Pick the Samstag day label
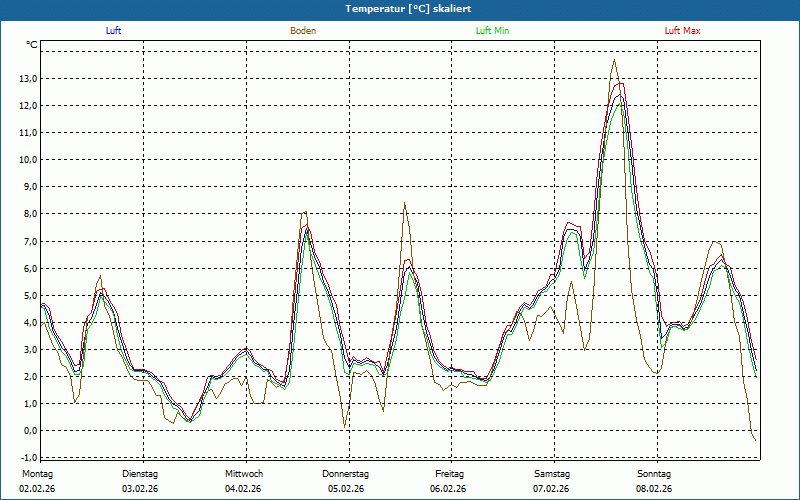This screenshot has height=500, width=800. coord(552,474)
